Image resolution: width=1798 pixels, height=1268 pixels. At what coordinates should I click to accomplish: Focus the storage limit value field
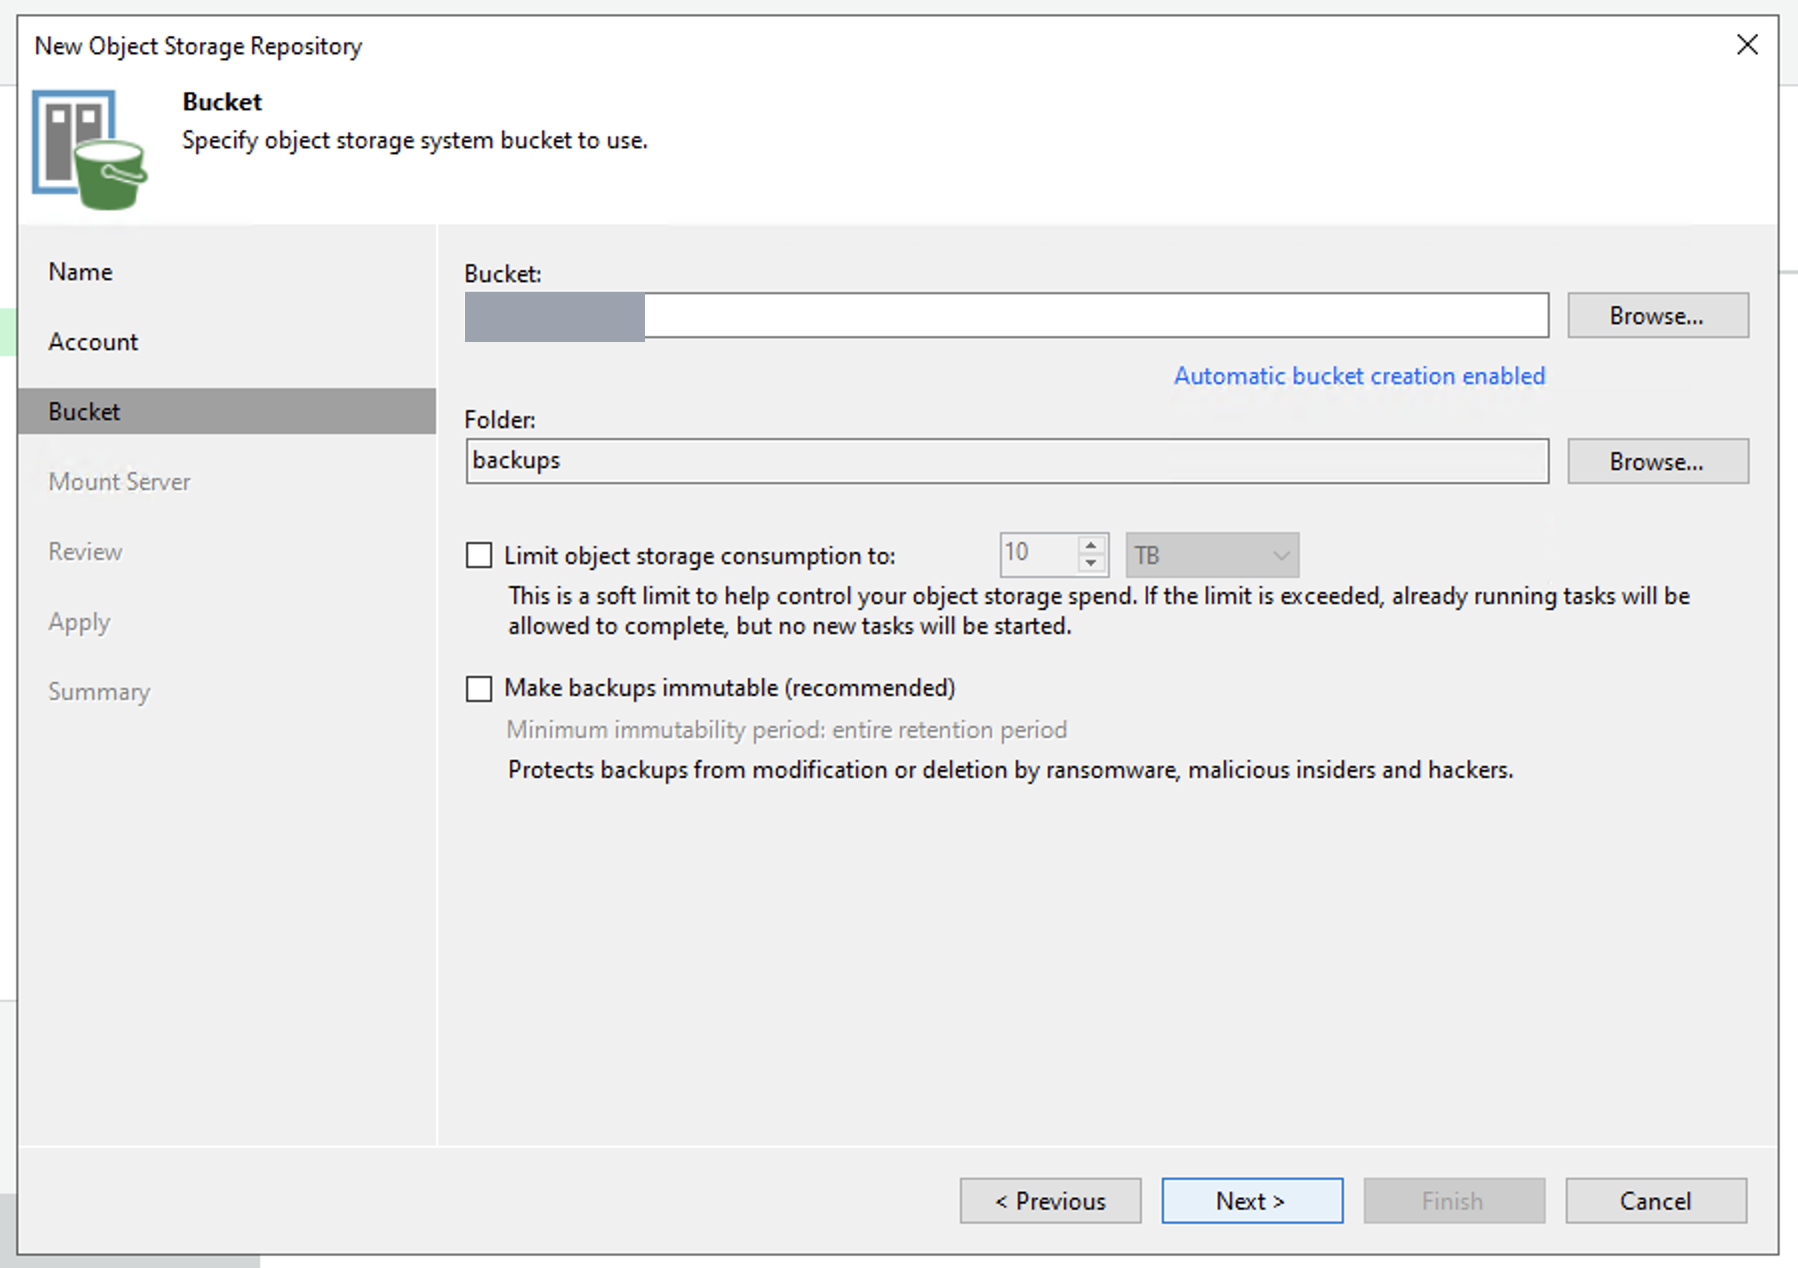click(1039, 554)
